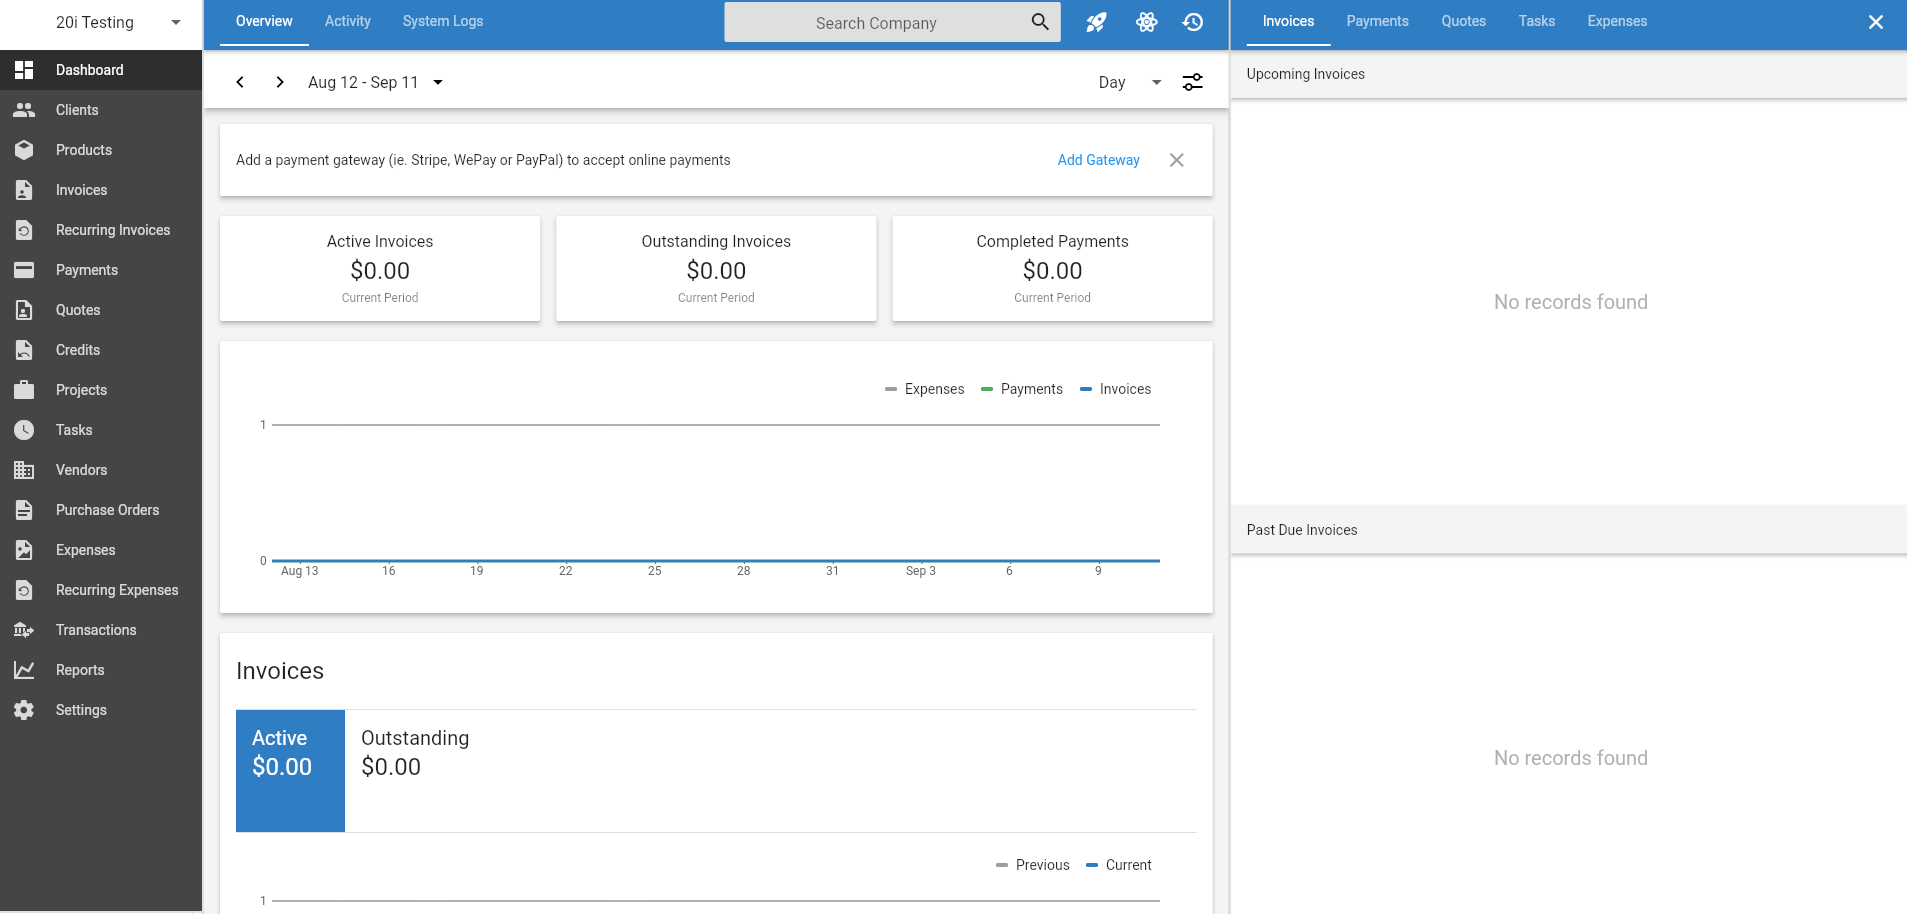This screenshot has height=914, width=1907.
Task: Select the Invoices tab in right panel
Action: [1288, 22]
